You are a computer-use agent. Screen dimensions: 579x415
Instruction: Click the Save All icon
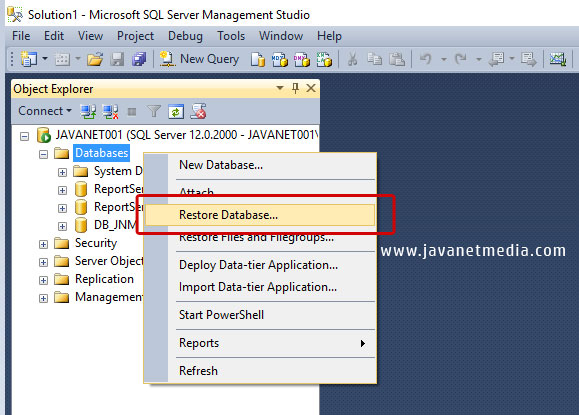(x=139, y=59)
